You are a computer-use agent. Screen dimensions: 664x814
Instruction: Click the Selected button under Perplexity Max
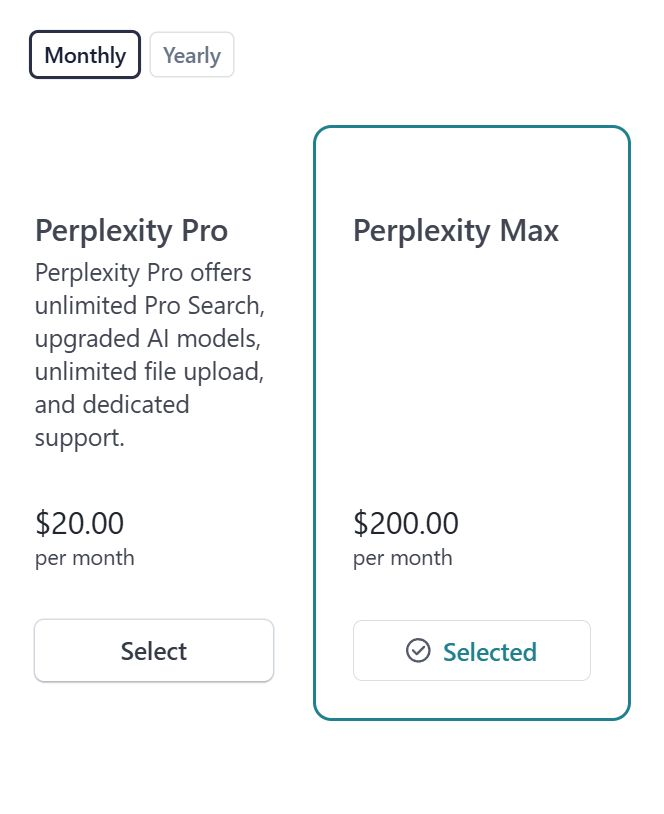[472, 650]
